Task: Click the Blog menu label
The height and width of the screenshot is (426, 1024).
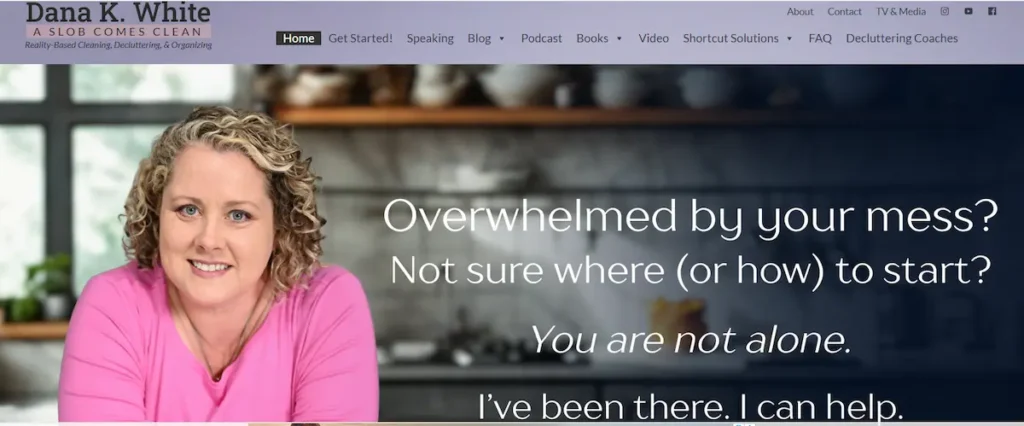Action: pyautogui.click(x=479, y=38)
